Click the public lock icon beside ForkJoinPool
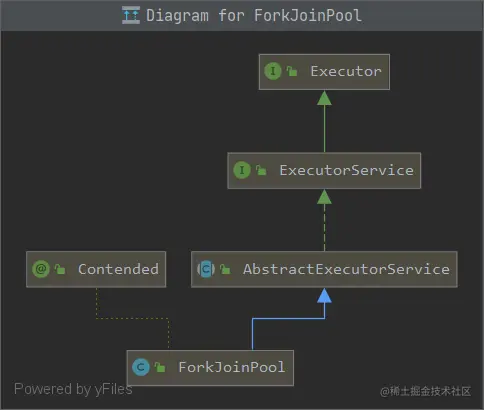 (160, 367)
